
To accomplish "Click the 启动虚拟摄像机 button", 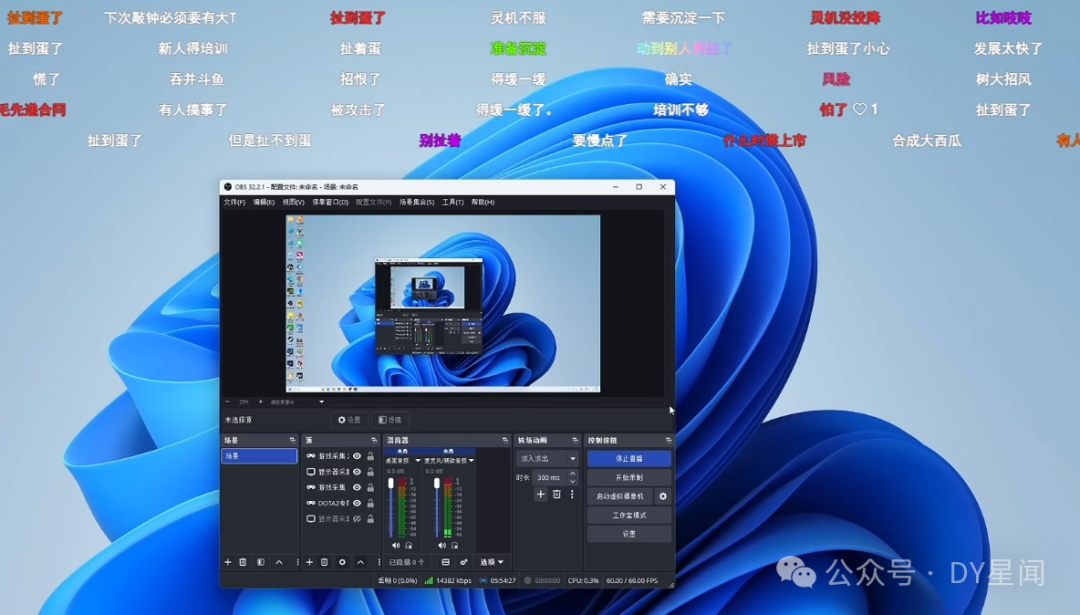I will click(620, 496).
